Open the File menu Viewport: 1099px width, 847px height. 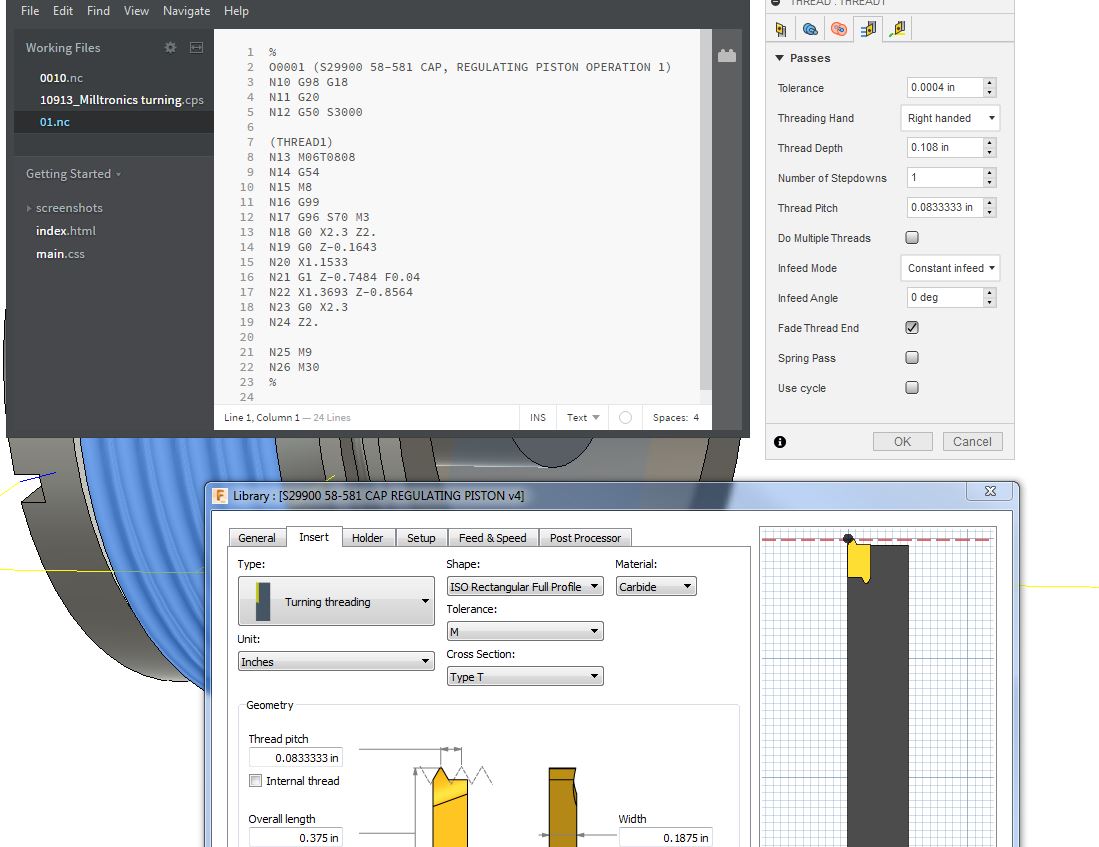coord(30,11)
